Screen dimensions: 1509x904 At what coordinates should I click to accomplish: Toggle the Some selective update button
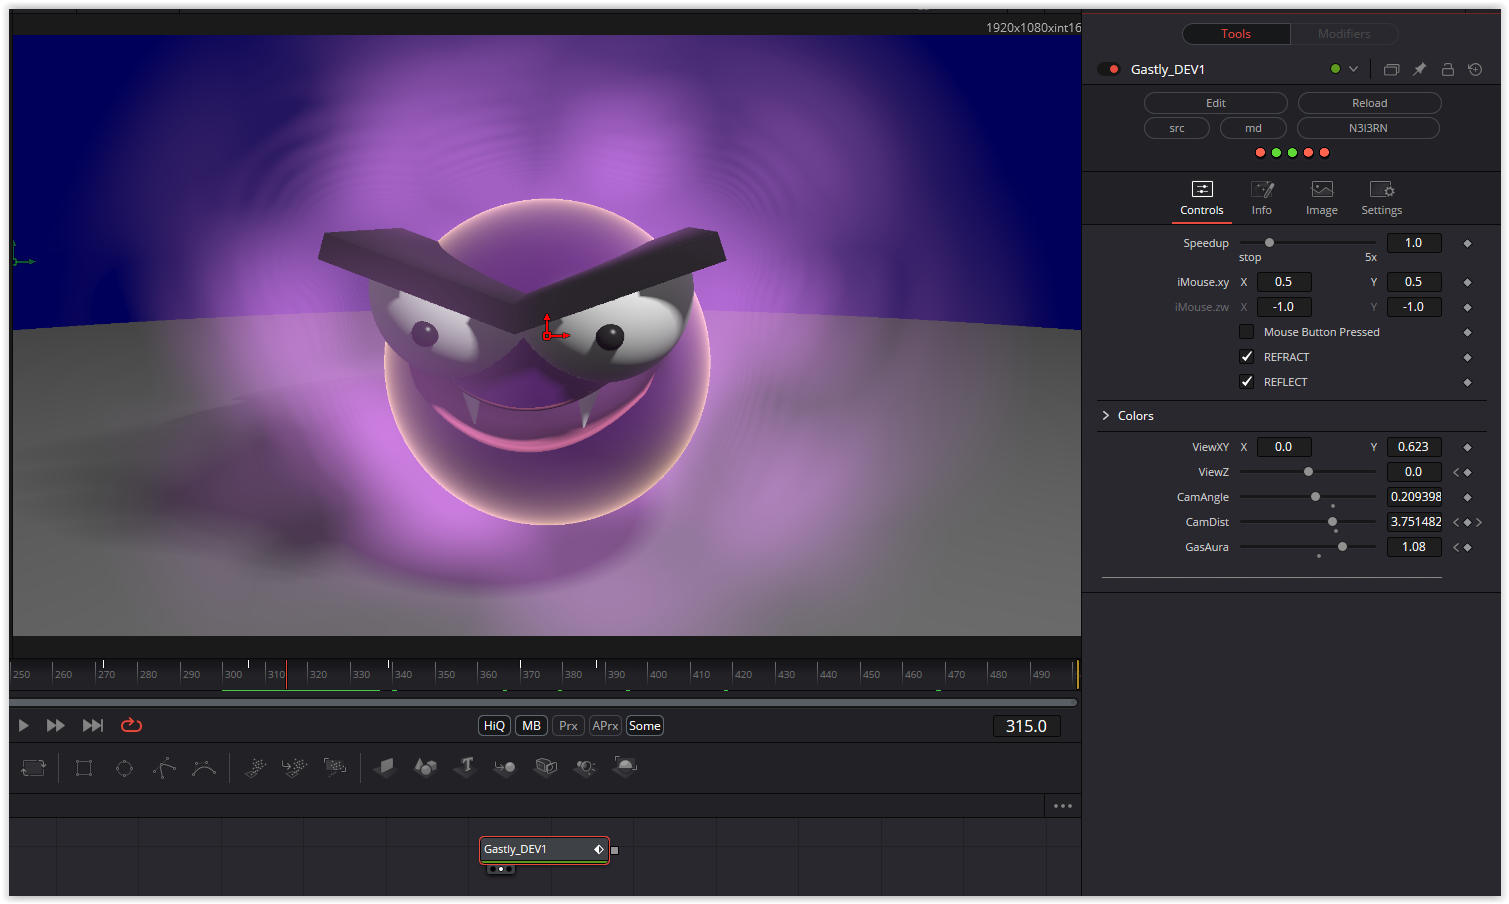click(x=645, y=726)
